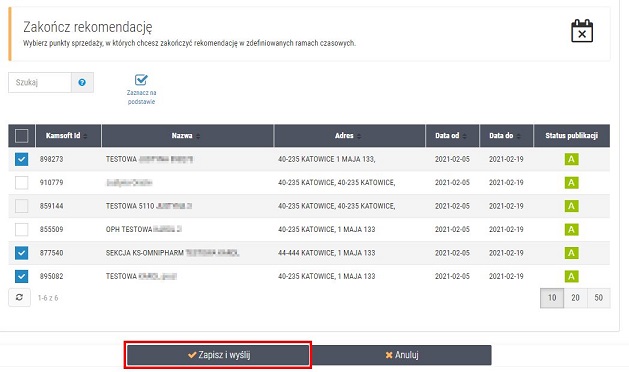
Task: Click status A icon for row 877540
Action: click(x=572, y=253)
